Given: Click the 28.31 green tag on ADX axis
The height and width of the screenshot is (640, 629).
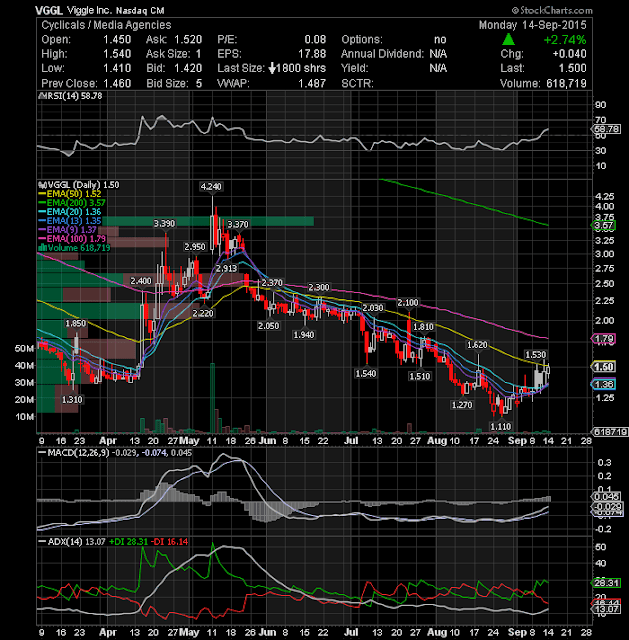Looking at the screenshot, I should coord(606,583).
